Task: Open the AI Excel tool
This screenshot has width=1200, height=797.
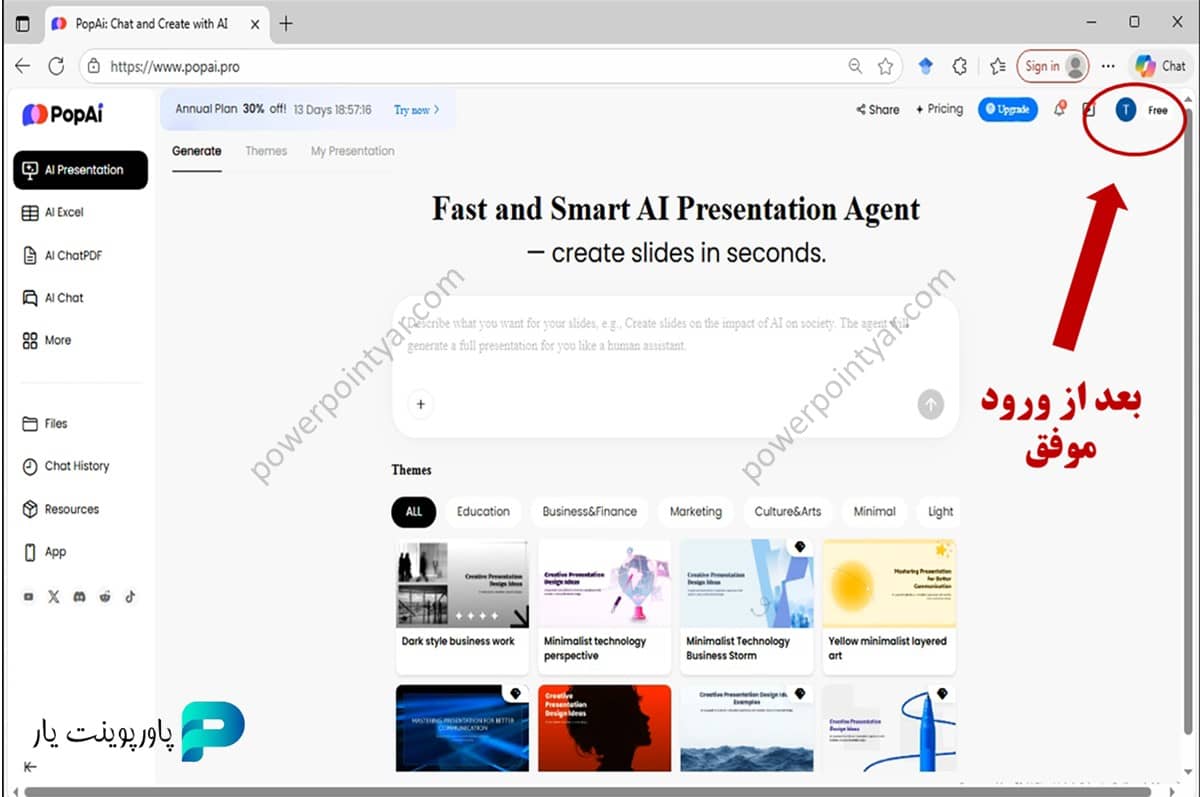Action: point(63,213)
